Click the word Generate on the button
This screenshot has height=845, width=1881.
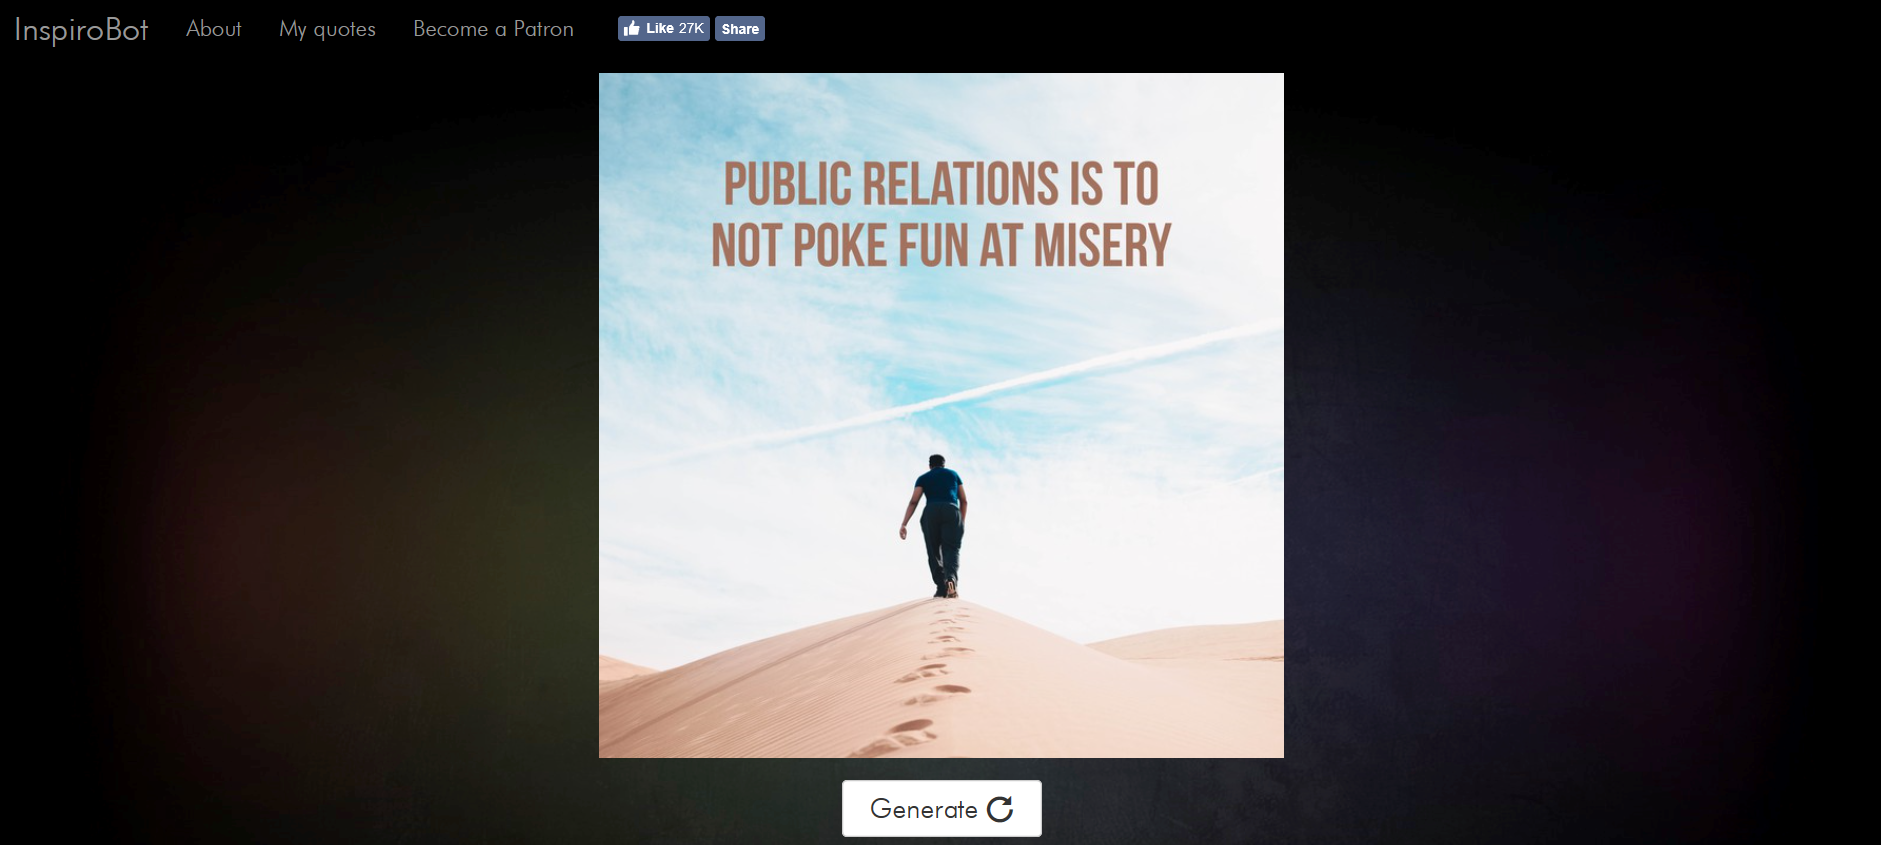pyautogui.click(x=924, y=809)
